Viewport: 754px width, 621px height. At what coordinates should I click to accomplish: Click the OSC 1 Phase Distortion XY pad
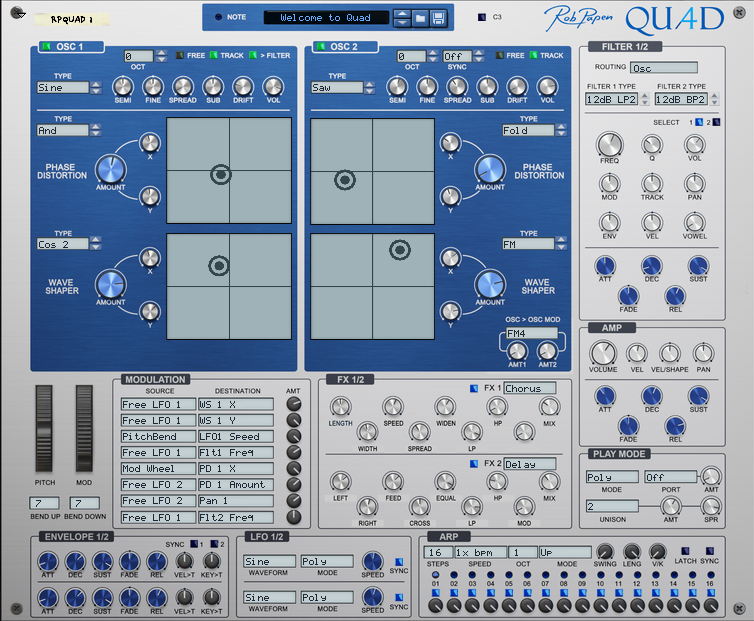[228, 172]
